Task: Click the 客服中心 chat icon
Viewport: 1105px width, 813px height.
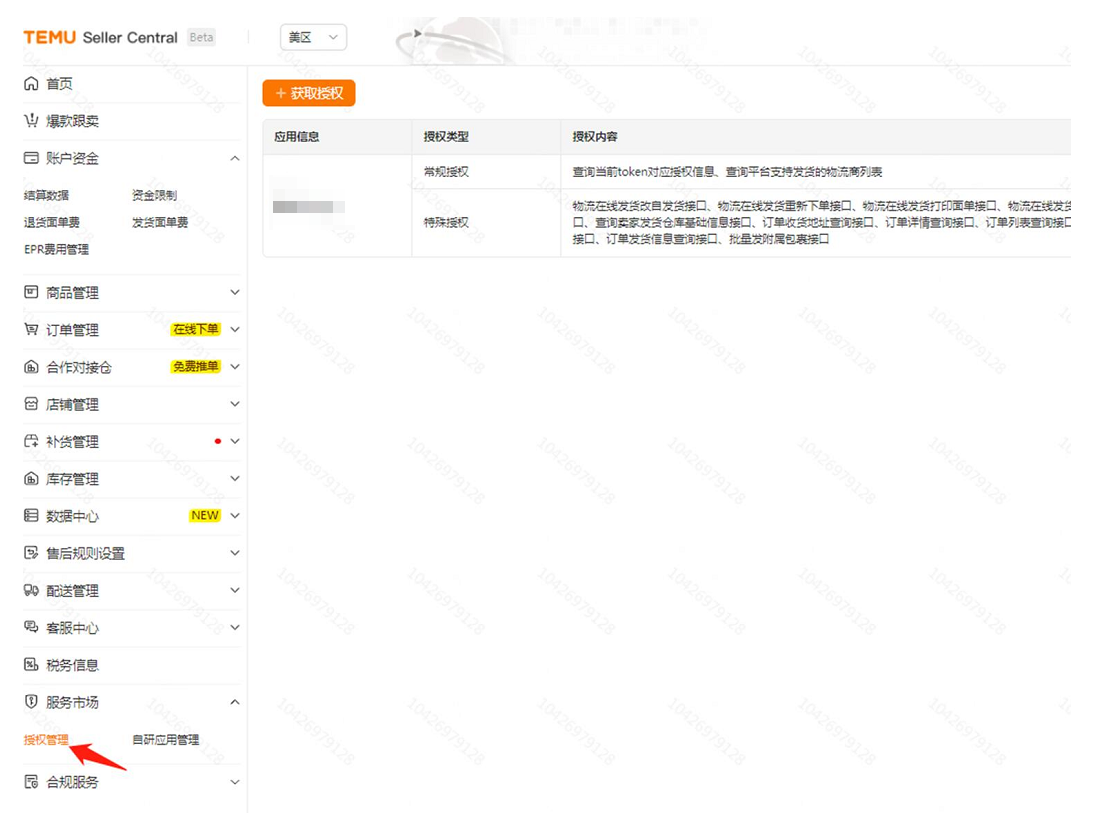Action: click(31, 628)
